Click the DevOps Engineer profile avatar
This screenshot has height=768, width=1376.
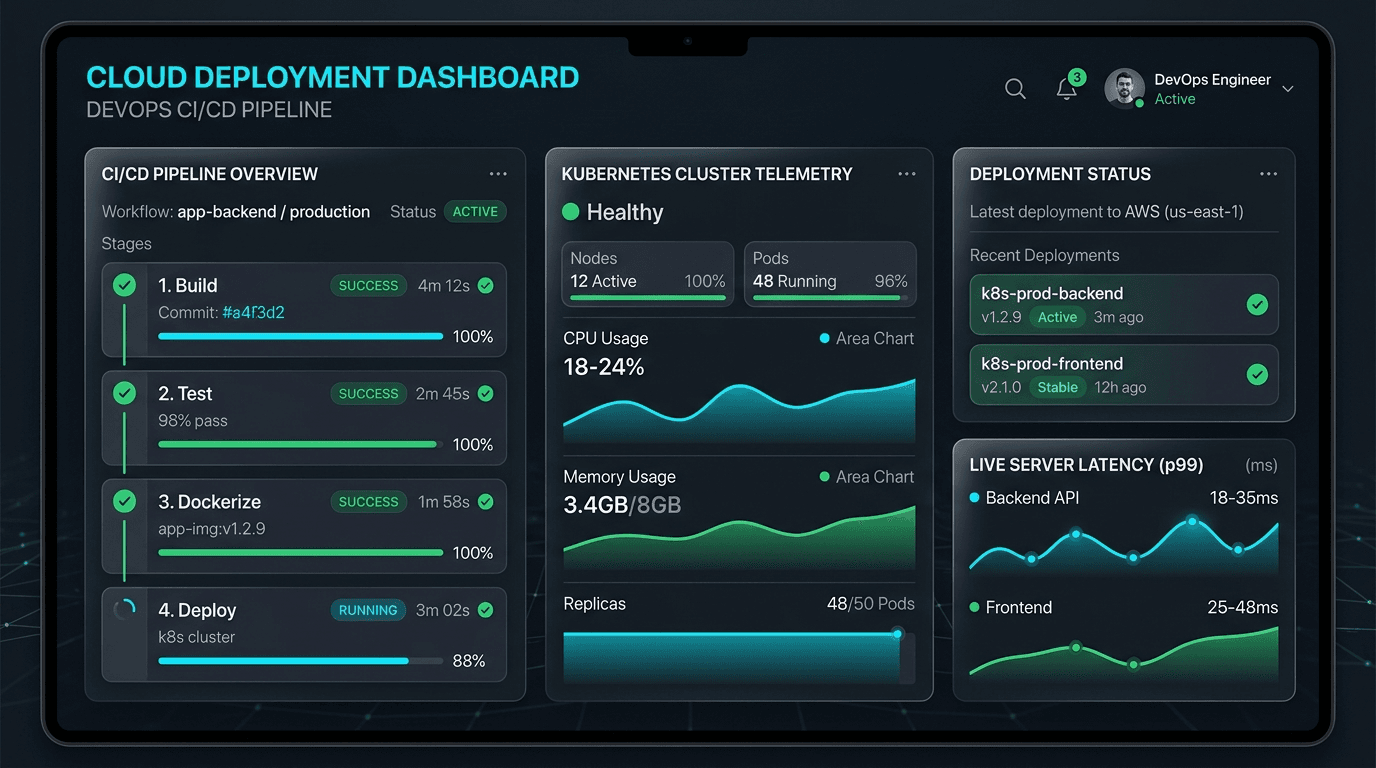click(x=1124, y=88)
